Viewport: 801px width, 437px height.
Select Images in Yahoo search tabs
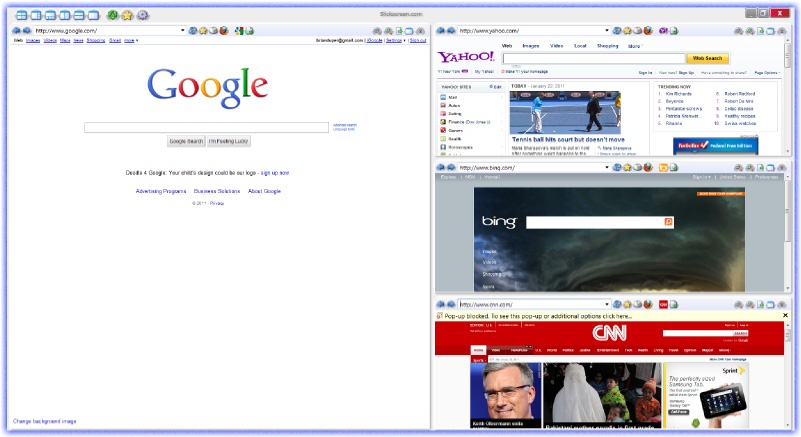pyautogui.click(x=531, y=46)
